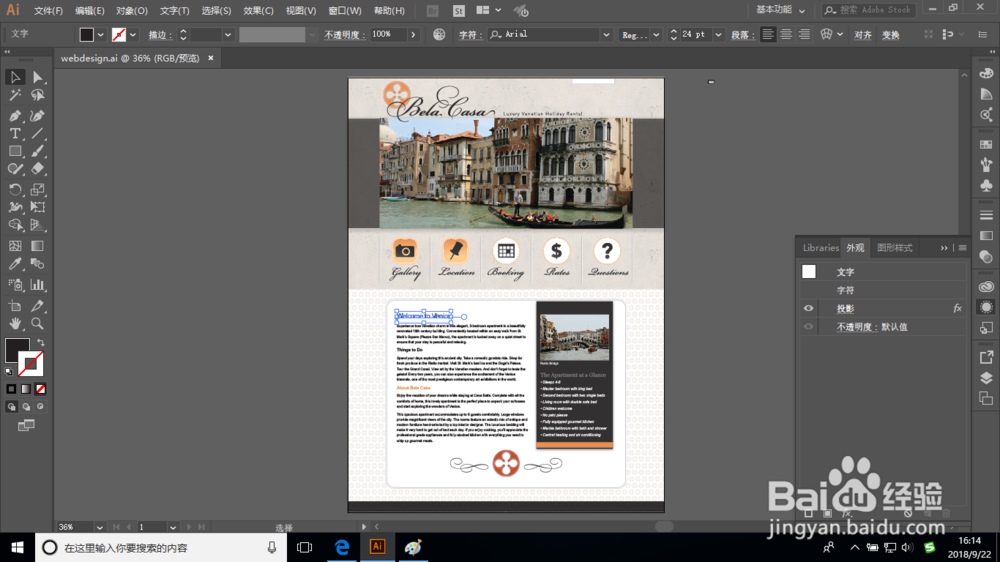The height and width of the screenshot is (562, 1000).
Task: Select the Rotate tool
Action: click(x=15, y=189)
